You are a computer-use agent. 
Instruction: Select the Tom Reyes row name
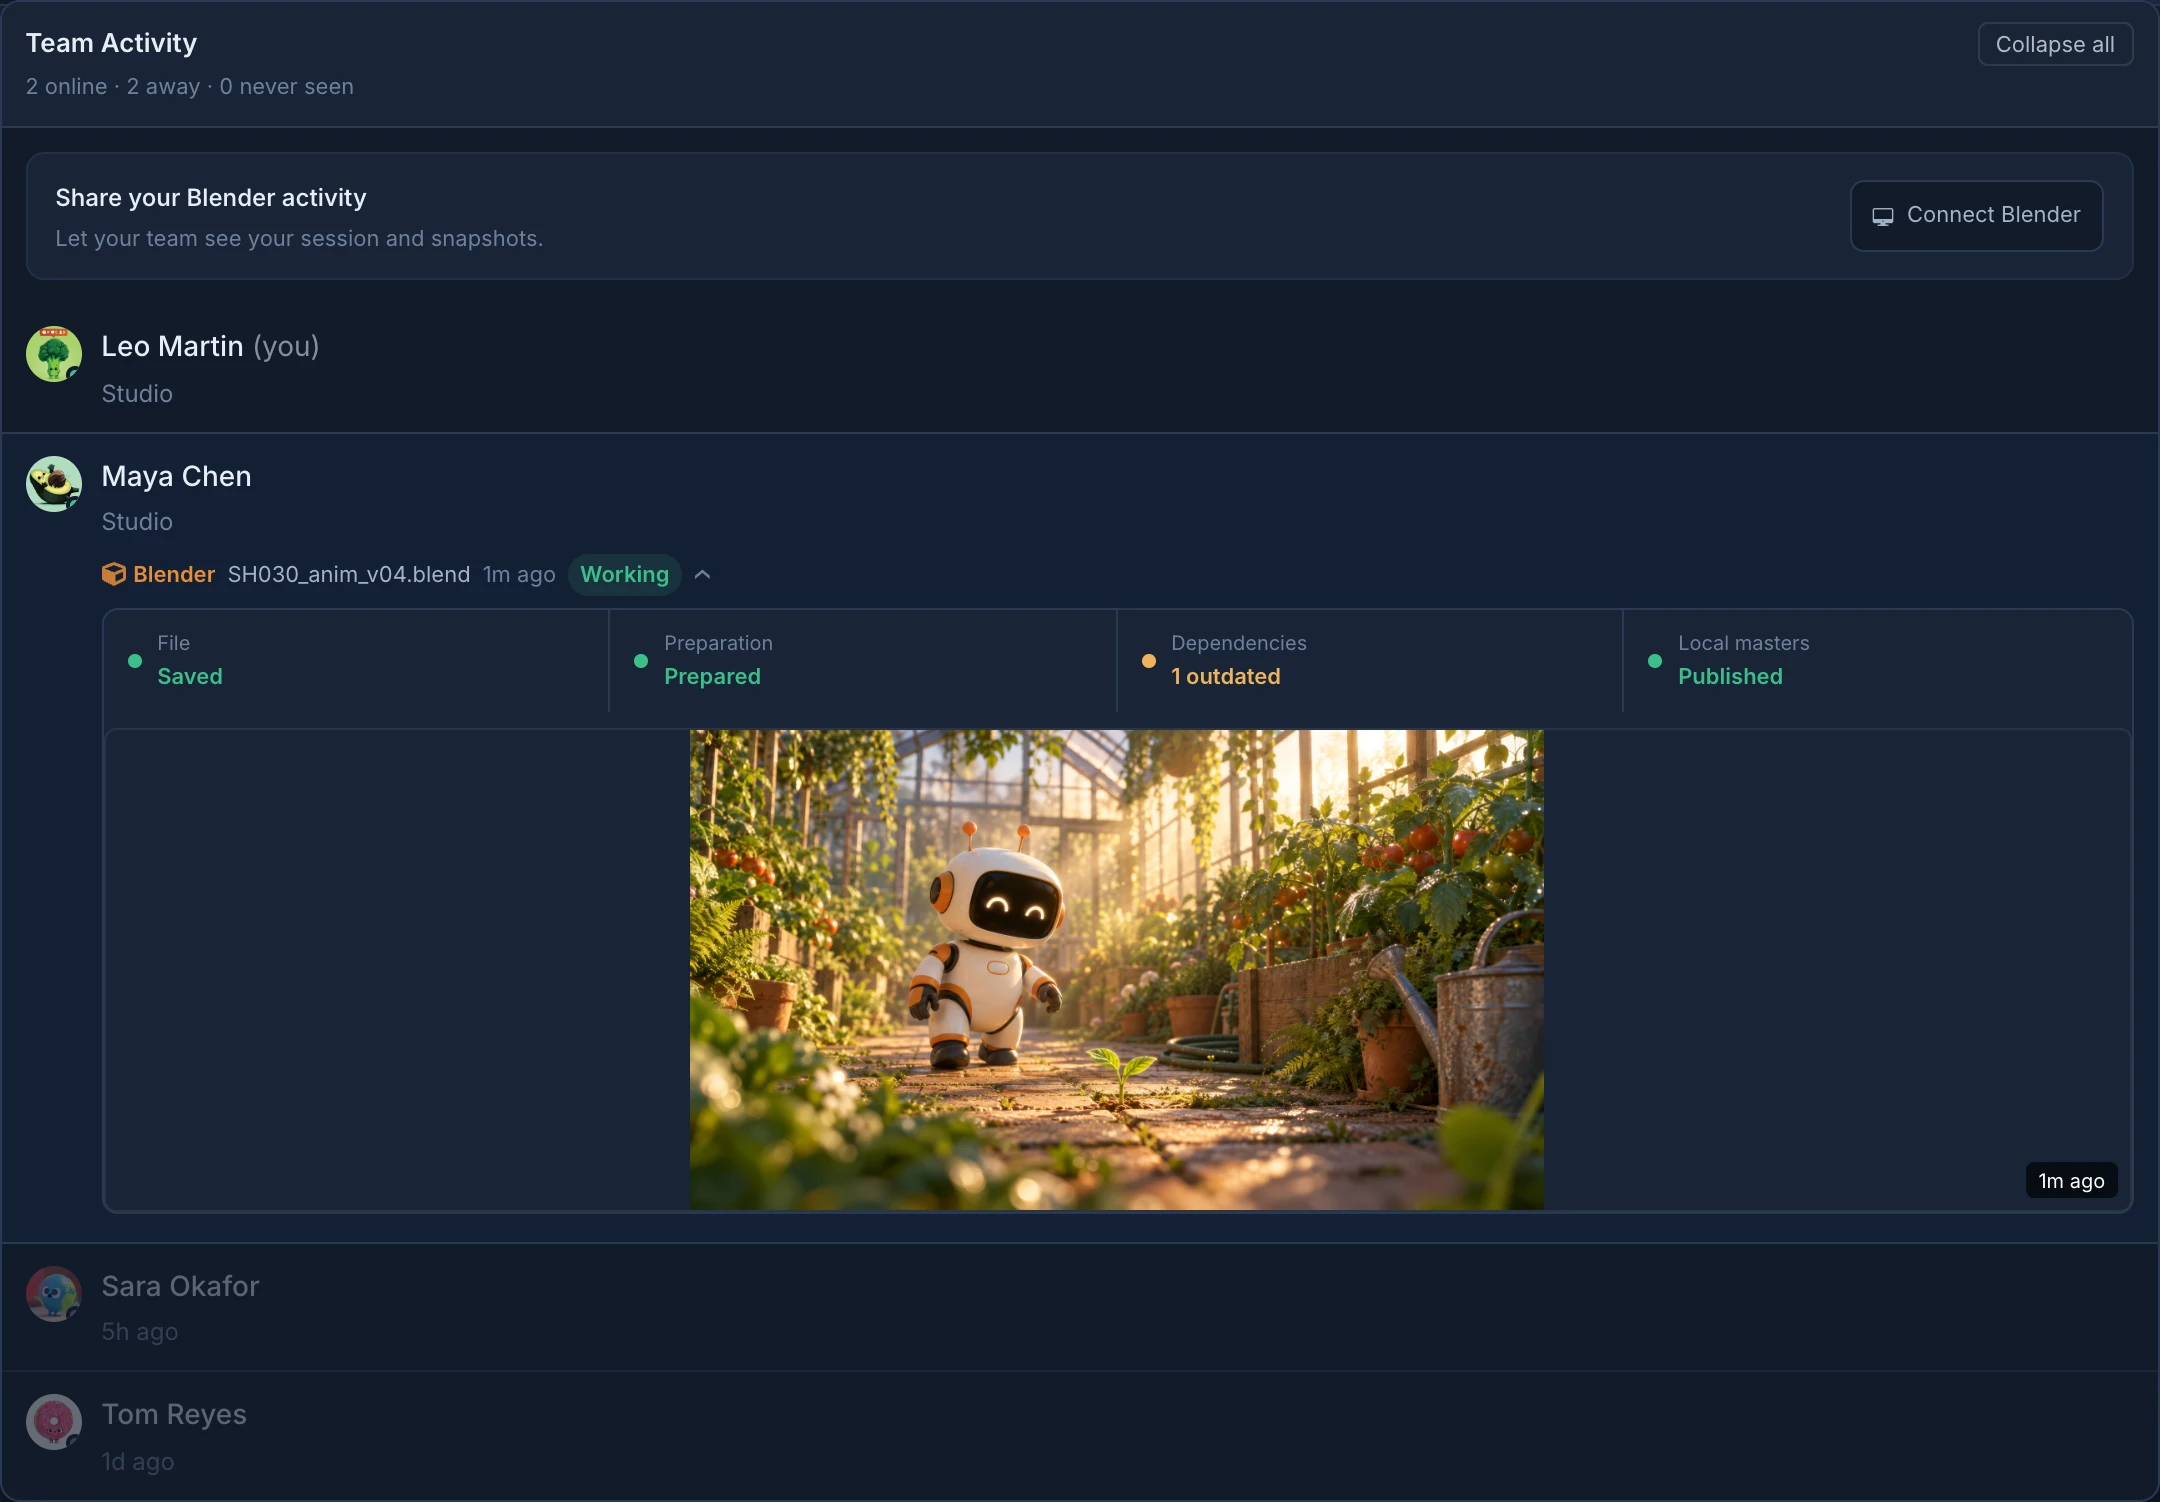[174, 1414]
